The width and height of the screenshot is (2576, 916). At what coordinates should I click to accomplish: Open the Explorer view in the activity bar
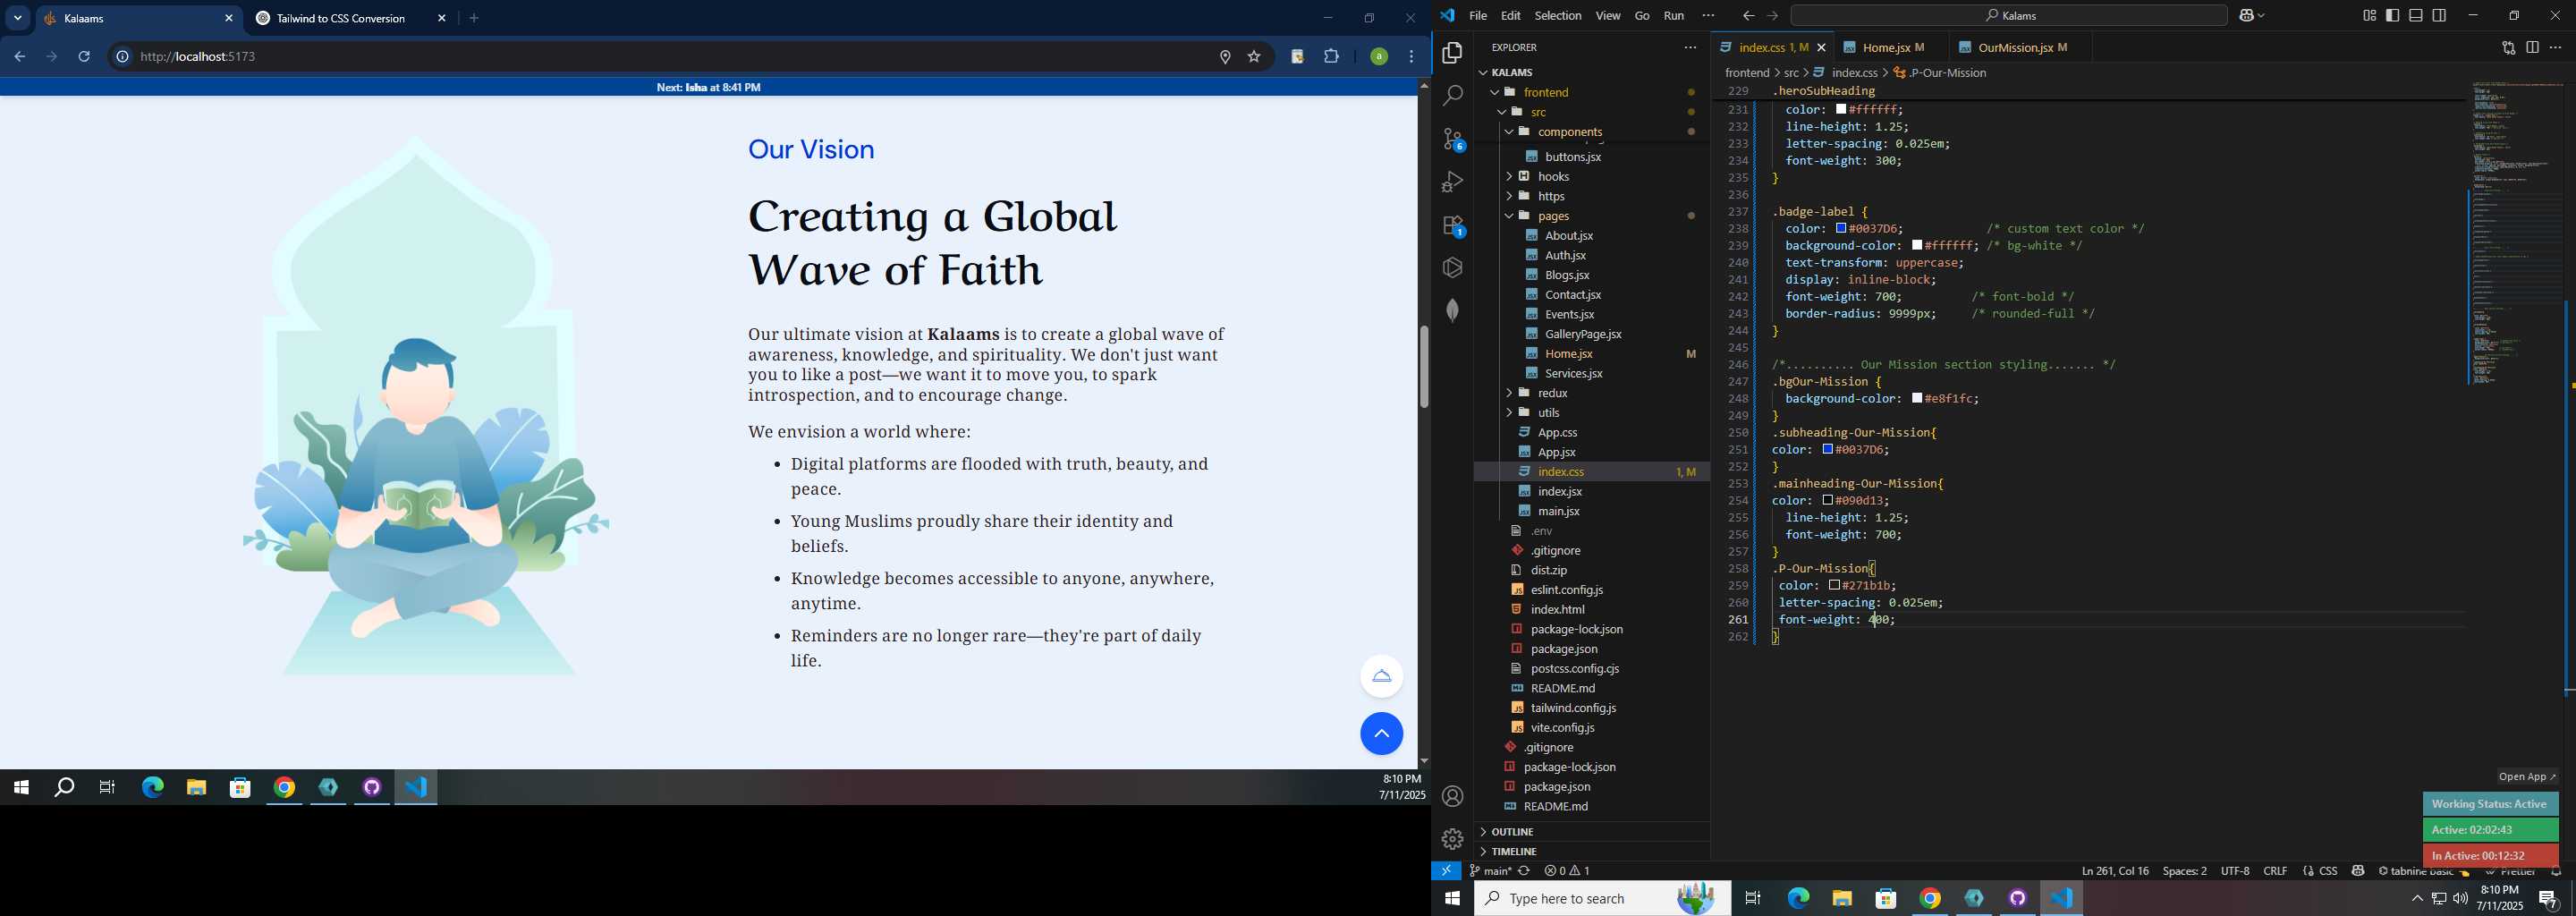[1452, 52]
